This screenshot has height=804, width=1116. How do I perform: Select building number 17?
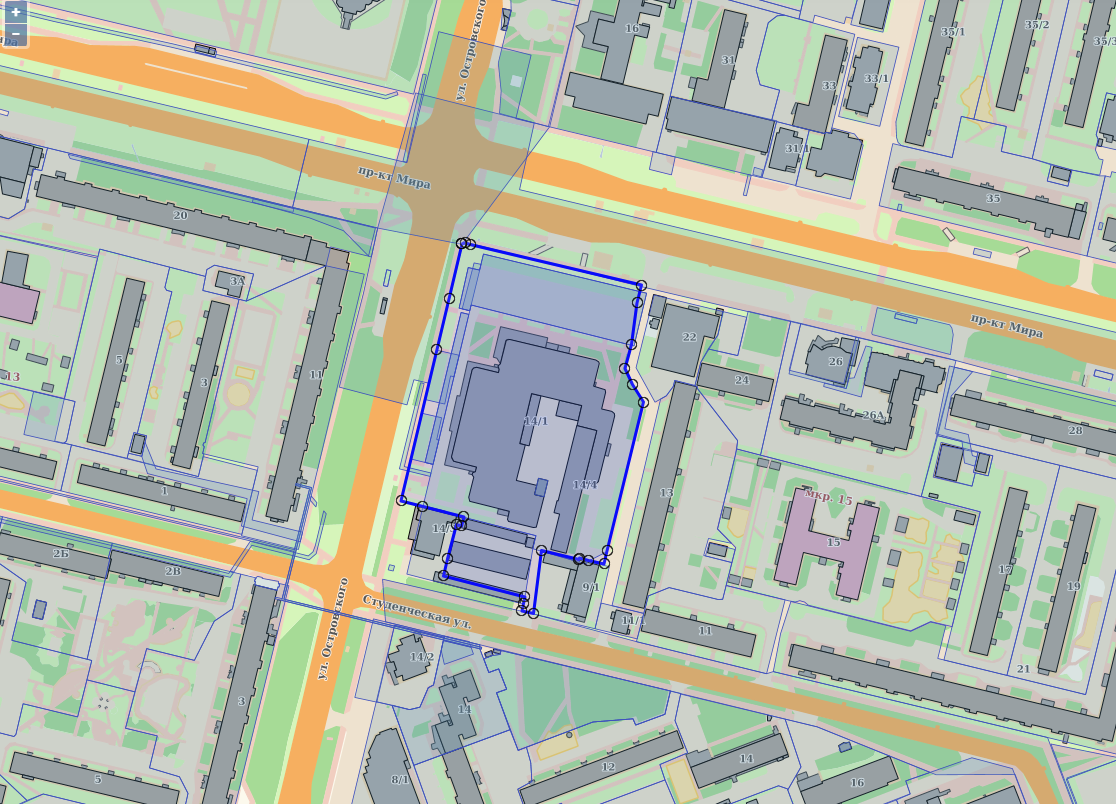tap(1004, 569)
